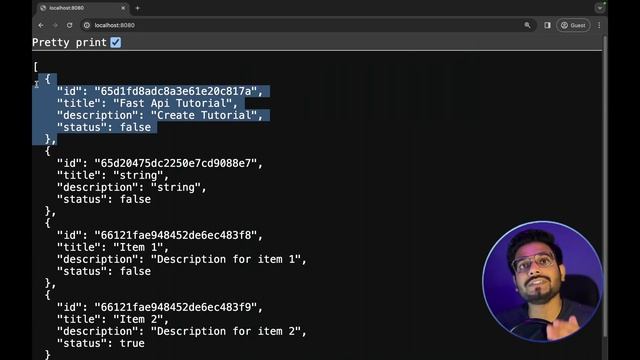Click the "title": "string" line
The height and width of the screenshot is (360, 640).
[113, 176]
